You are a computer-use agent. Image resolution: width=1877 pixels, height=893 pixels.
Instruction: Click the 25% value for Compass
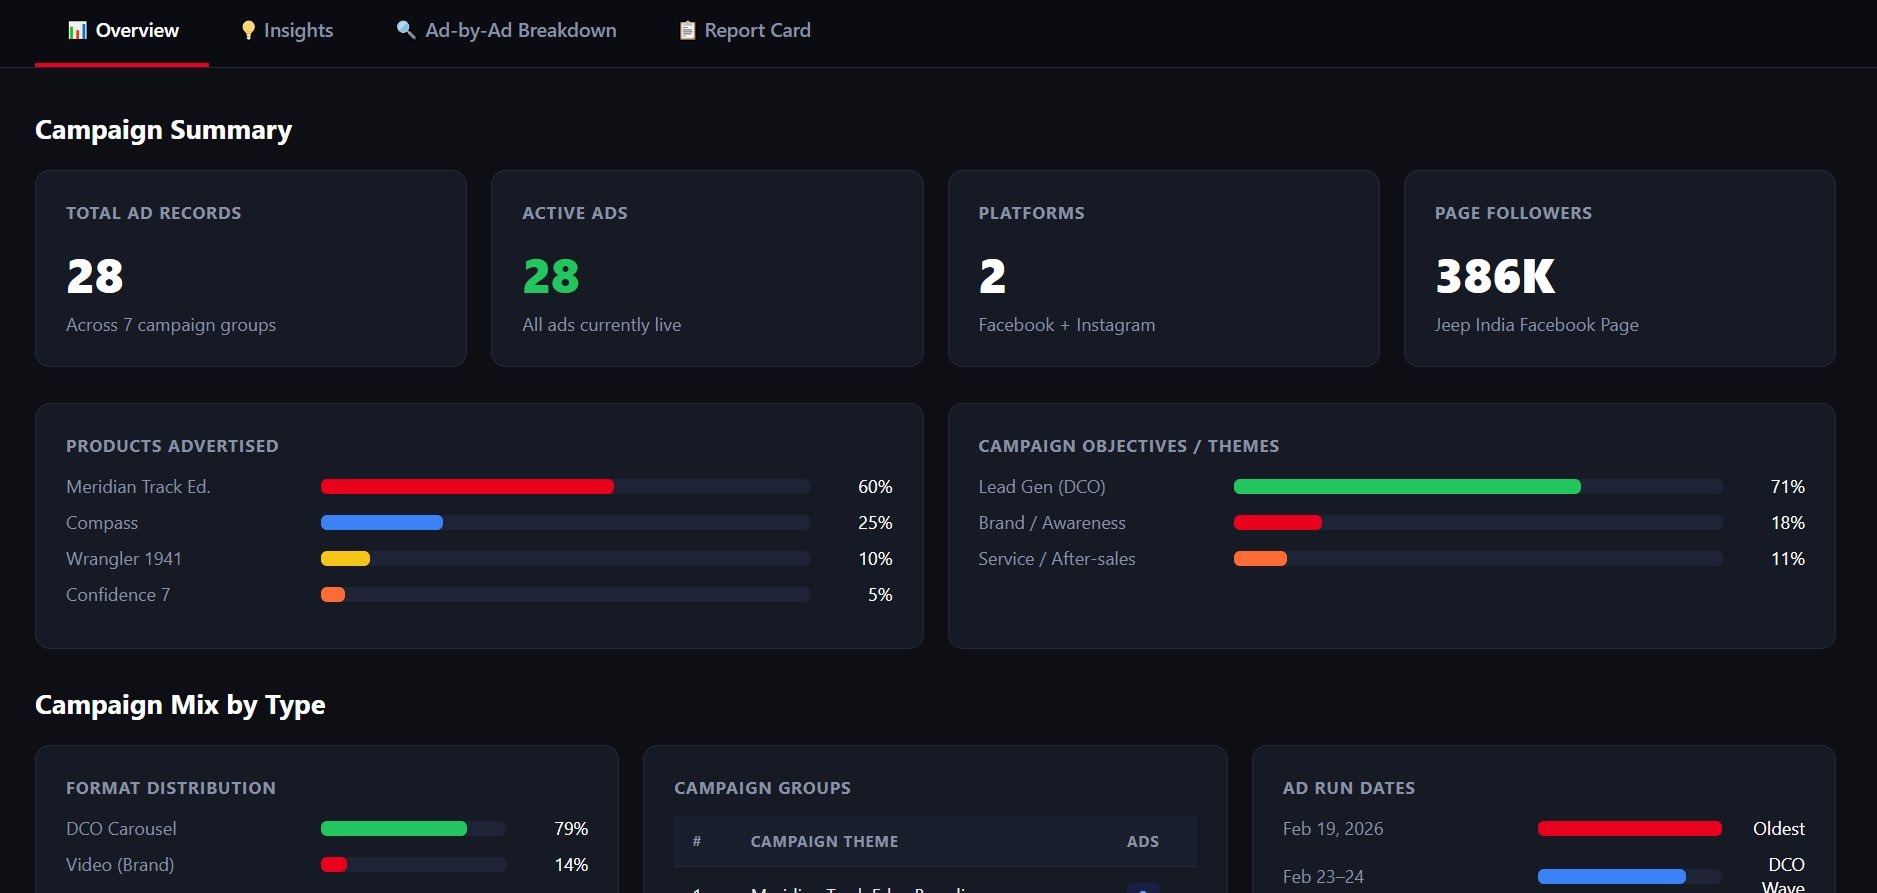pyautogui.click(x=875, y=523)
